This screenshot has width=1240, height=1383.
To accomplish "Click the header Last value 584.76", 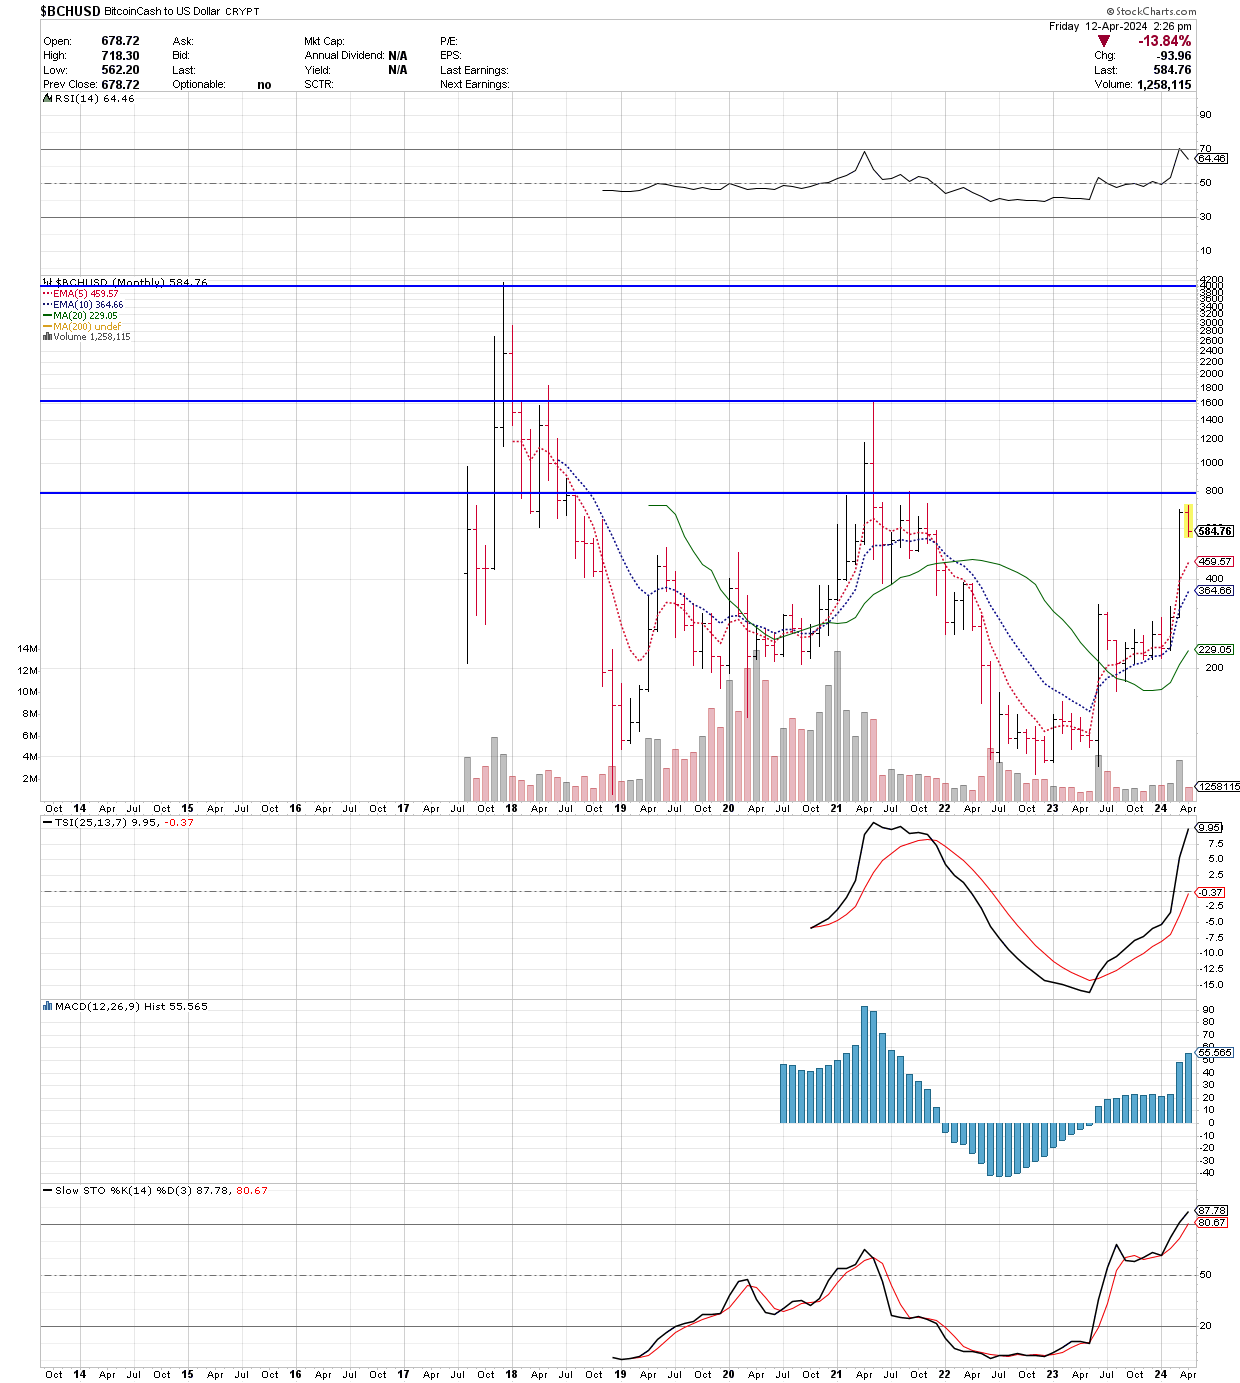I will tap(1173, 70).
